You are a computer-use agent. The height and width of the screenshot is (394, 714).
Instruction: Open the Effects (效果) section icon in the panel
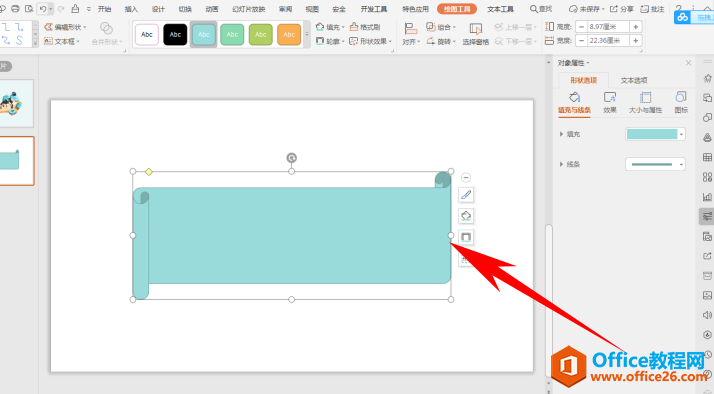(610, 97)
